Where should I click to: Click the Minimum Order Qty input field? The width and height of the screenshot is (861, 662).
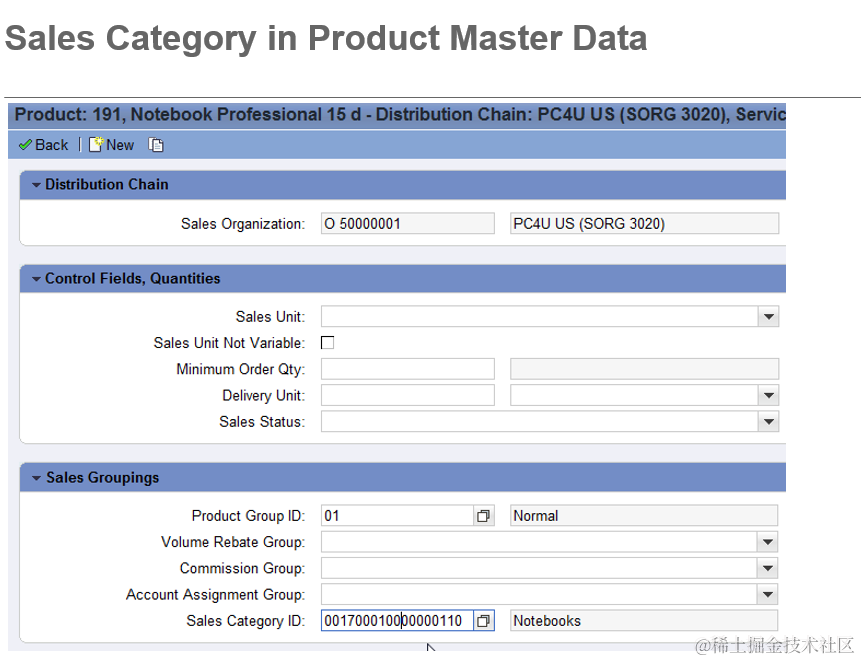click(x=407, y=369)
